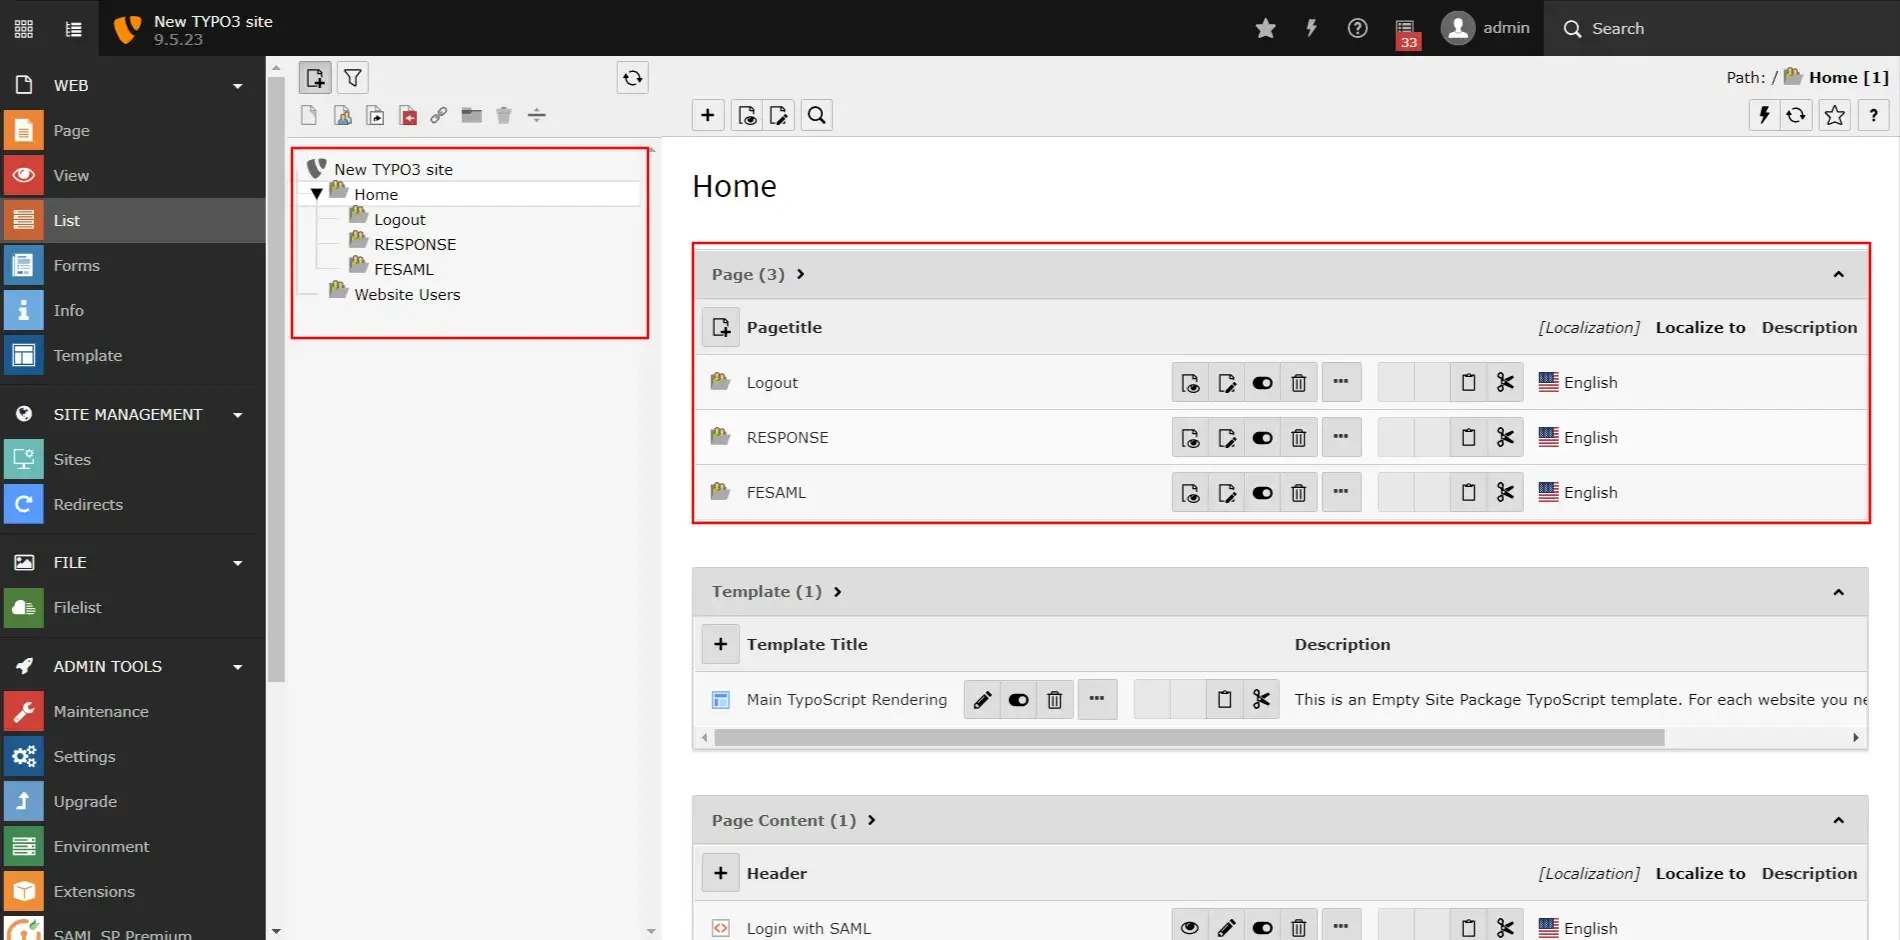
Task: Toggle visibility of Login with SAML content
Action: (1263, 927)
